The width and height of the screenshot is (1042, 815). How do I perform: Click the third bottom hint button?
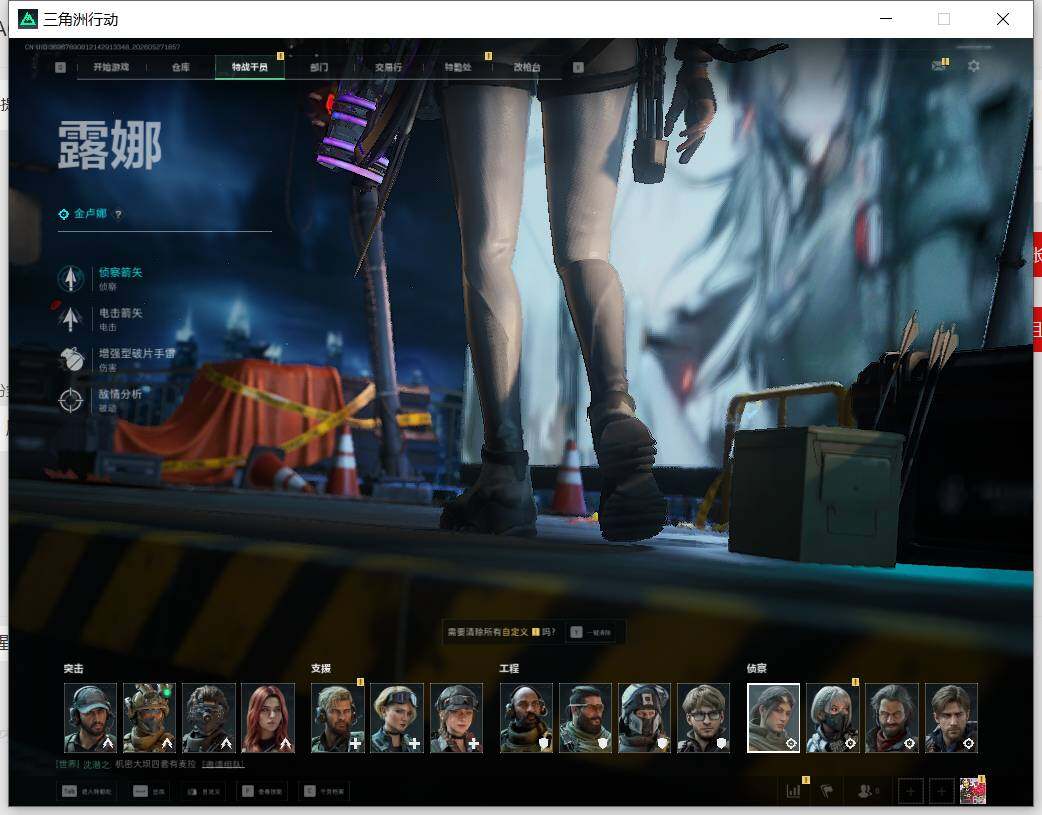tap(203, 791)
